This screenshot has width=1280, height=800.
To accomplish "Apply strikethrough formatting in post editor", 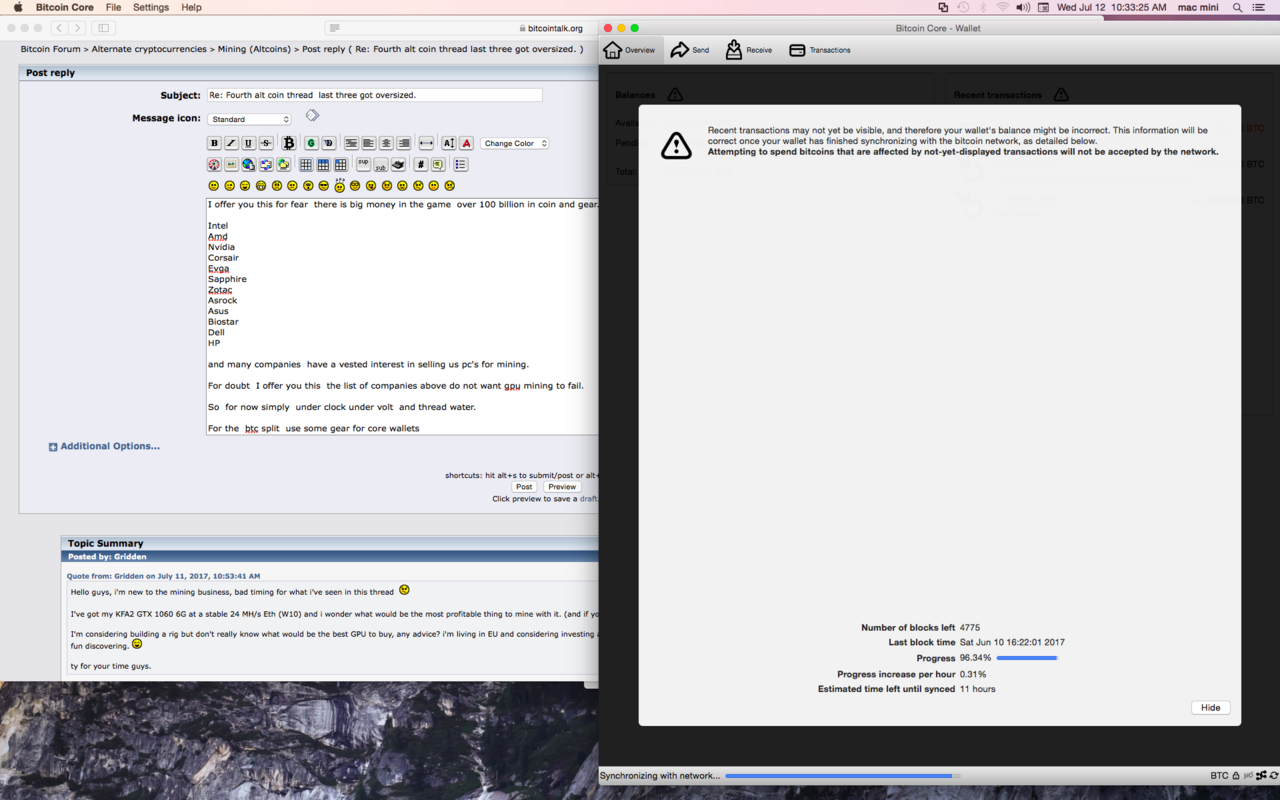I will 266,143.
